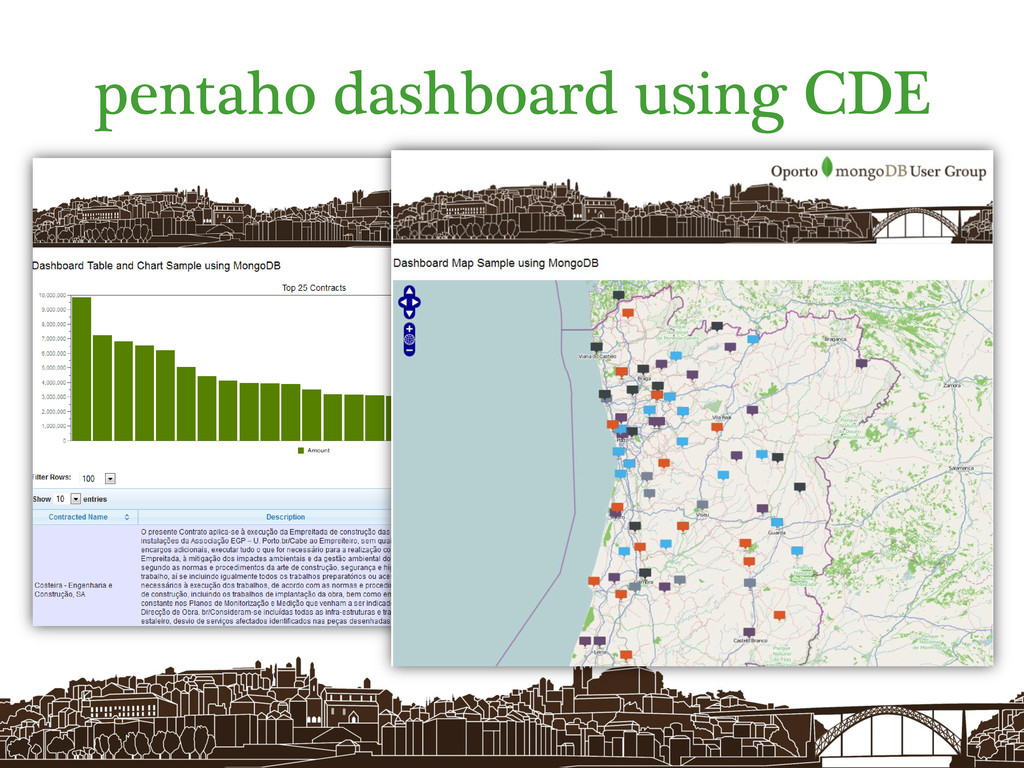
Task: Click the 'Viana do Castelo' map label
Action: [x=598, y=357]
